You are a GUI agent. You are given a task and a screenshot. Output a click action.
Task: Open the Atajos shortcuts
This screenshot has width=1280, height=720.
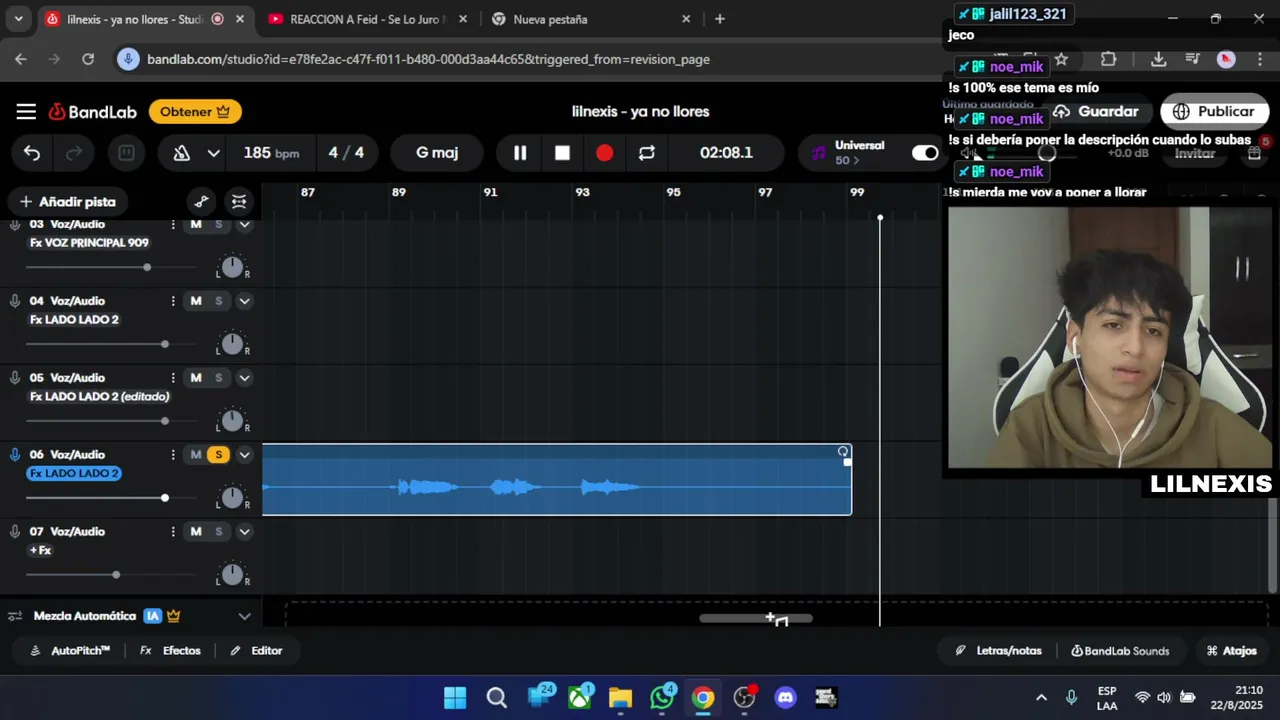click(x=1231, y=651)
